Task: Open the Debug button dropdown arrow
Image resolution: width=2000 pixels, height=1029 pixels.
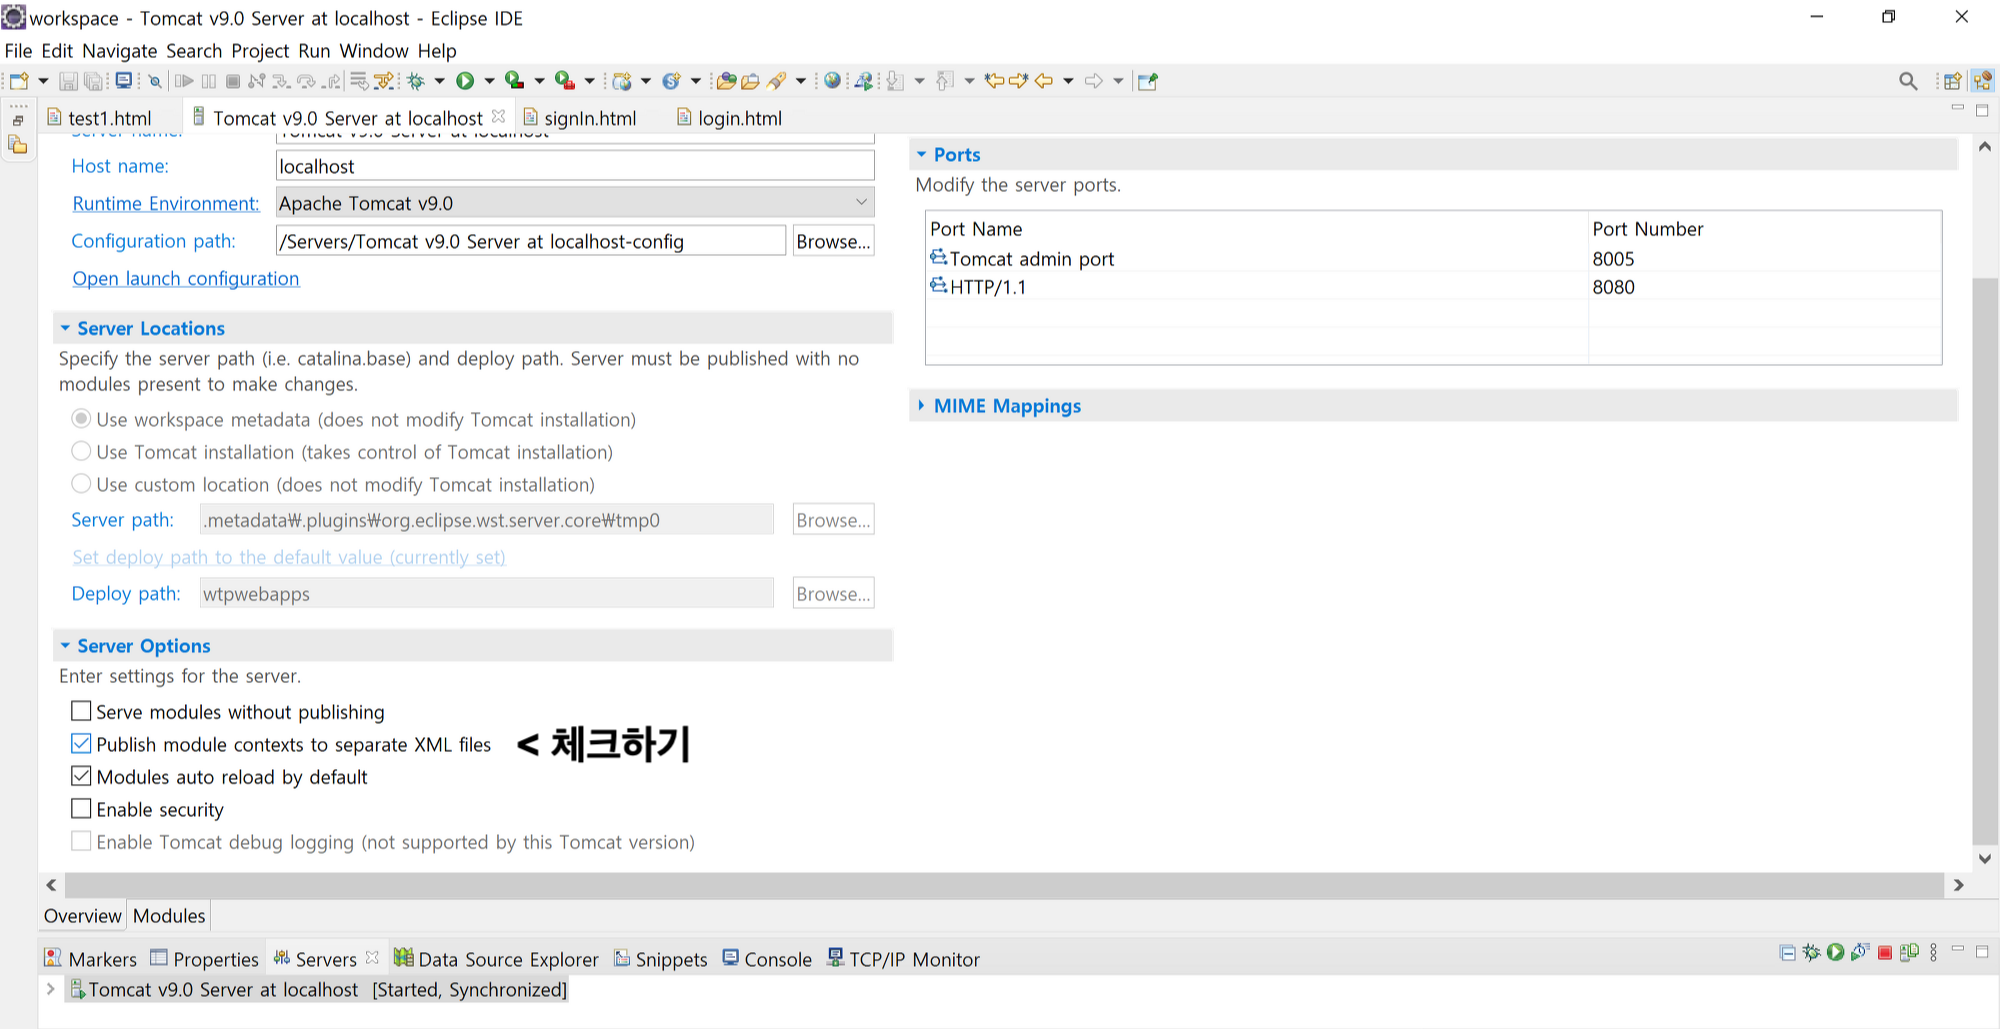Action: (439, 81)
